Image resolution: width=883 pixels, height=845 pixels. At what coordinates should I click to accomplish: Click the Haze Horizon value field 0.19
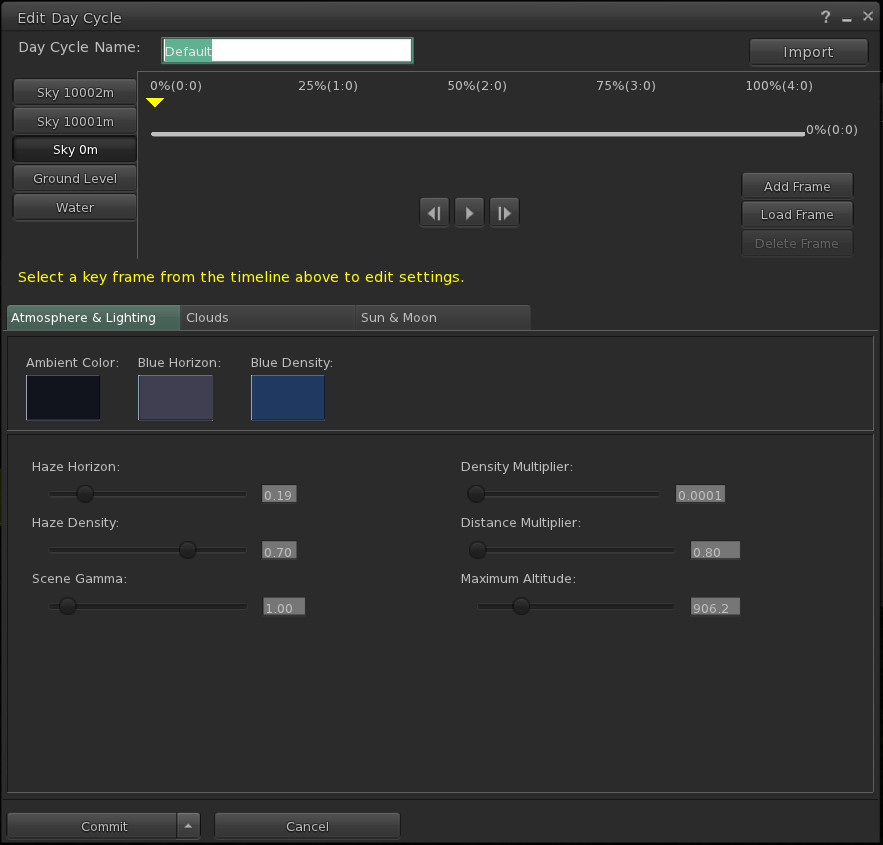[x=279, y=494]
